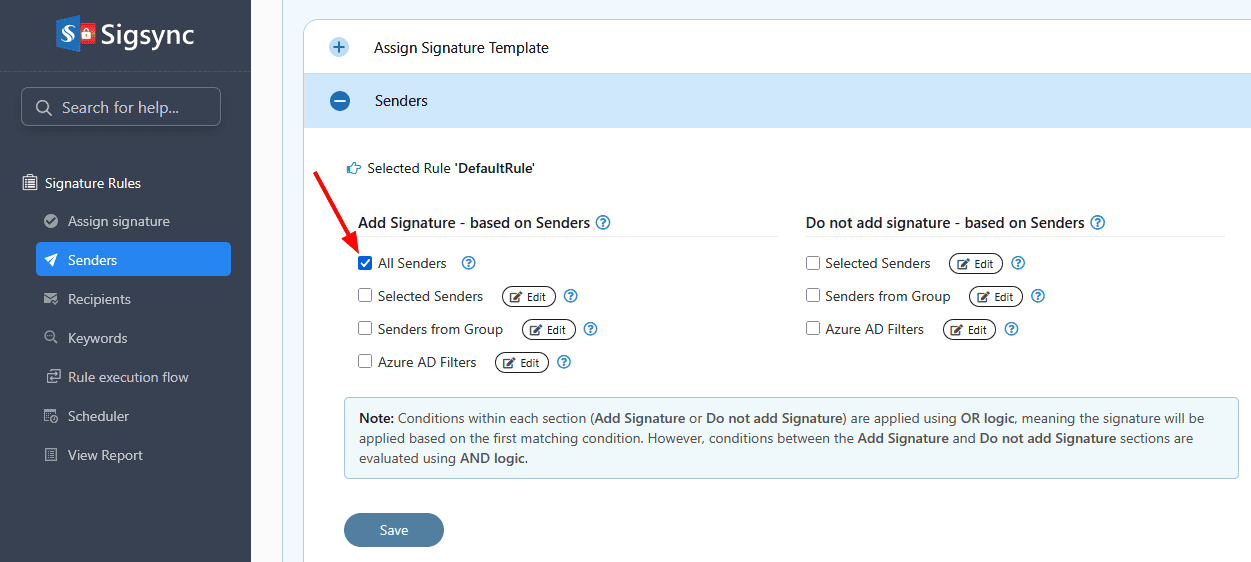Collapse the Senders section
Image resolution: width=1251 pixels, height=562 pixels.
340,101
